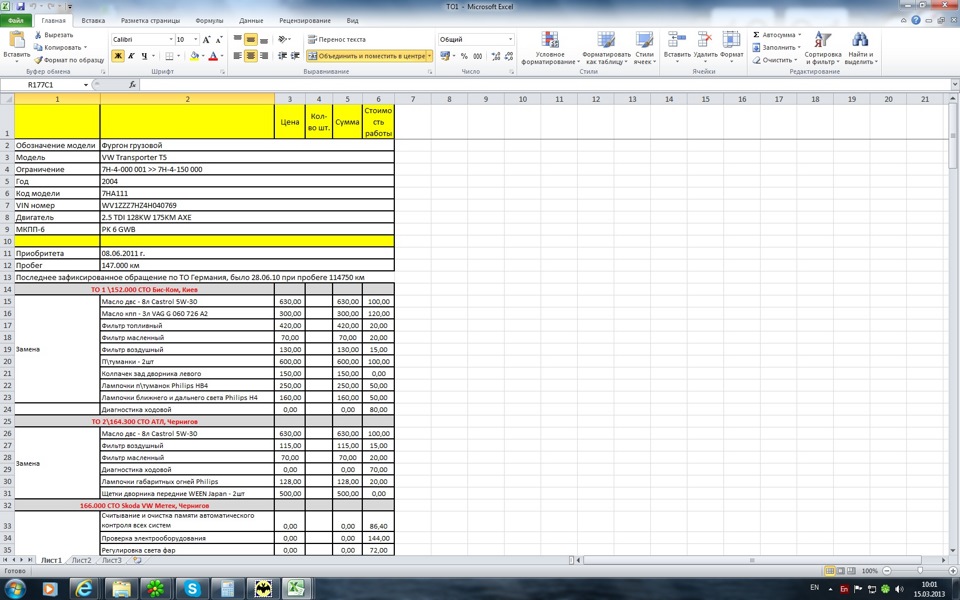This screenshot has width=960, height=600.
Task: Toggle underline Ч formatting
Action: click(x=144, y=56)
